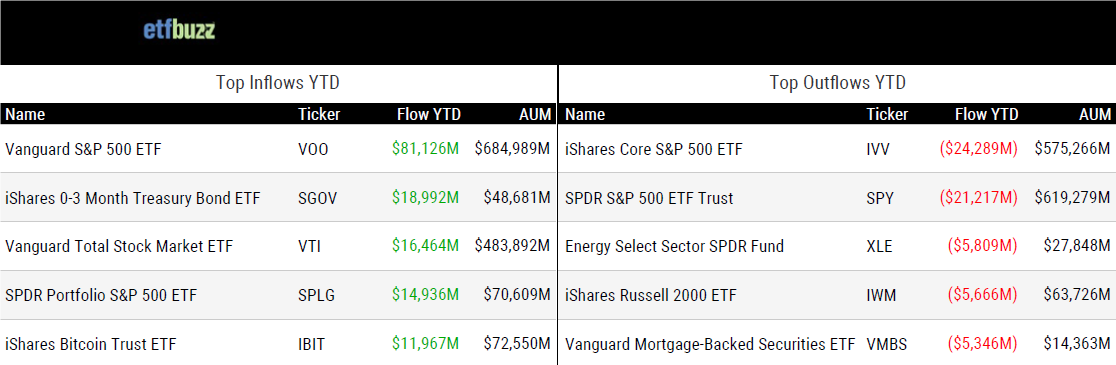The image size is (1116, 365).
Task: Click the IWM ticker symbol
Action: coord(881,295)
